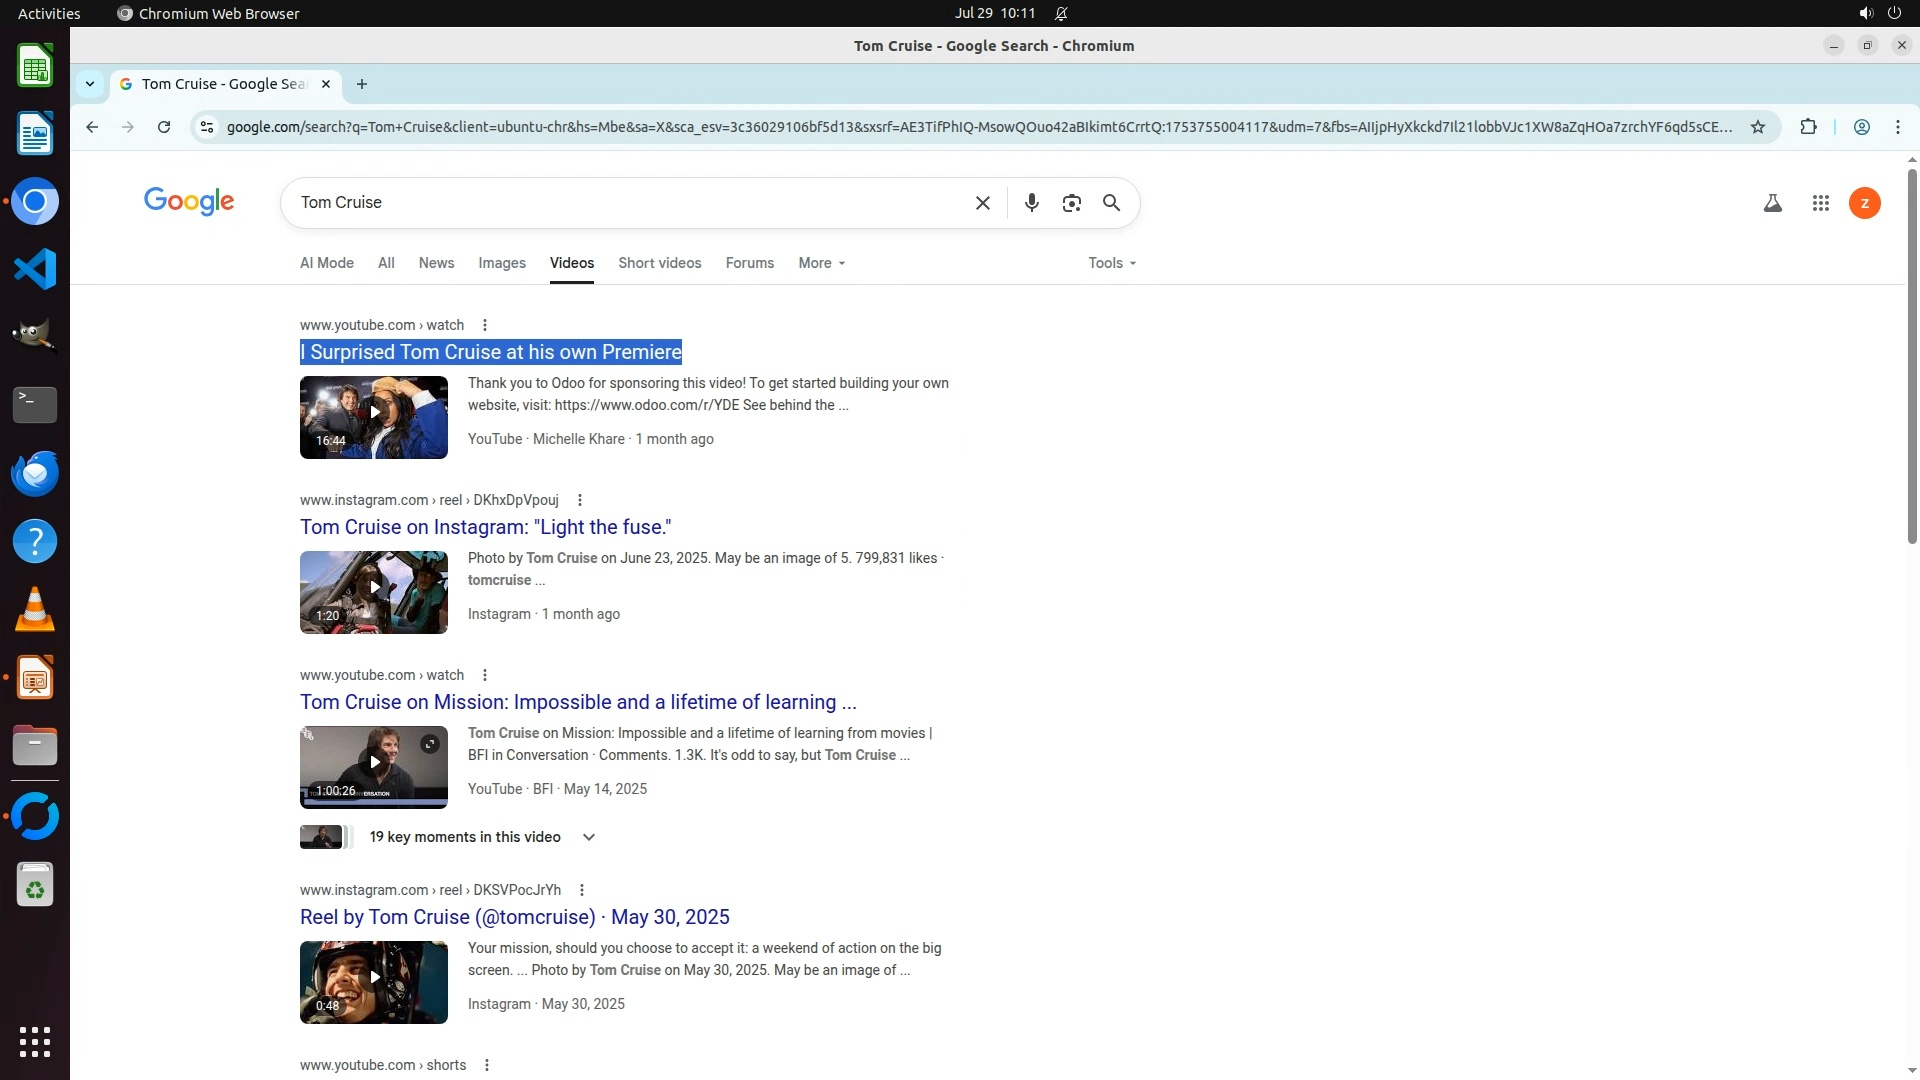Image resolution: width=1920 pixels, height=1080 pixels.
Task: Open 'Tom Cruise on Instagram: Light the fuse' link
Action: tap(485, 527)
